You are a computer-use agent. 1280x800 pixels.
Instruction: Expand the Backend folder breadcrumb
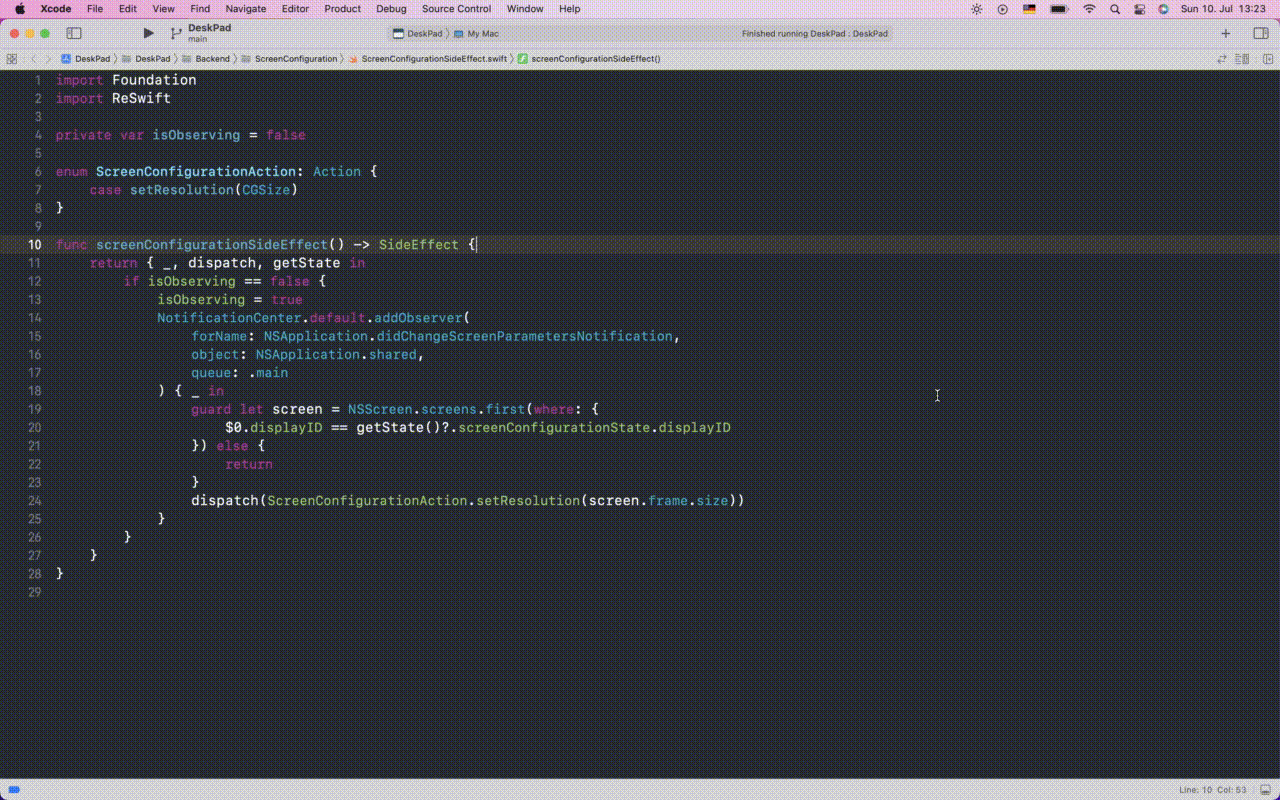[x=211, y=59]
